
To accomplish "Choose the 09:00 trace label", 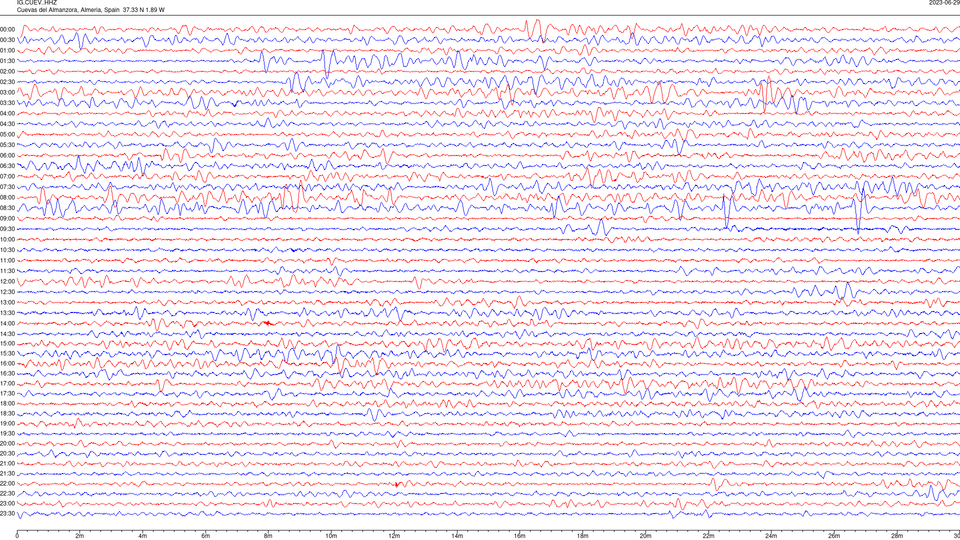I will tap(7, 218).
